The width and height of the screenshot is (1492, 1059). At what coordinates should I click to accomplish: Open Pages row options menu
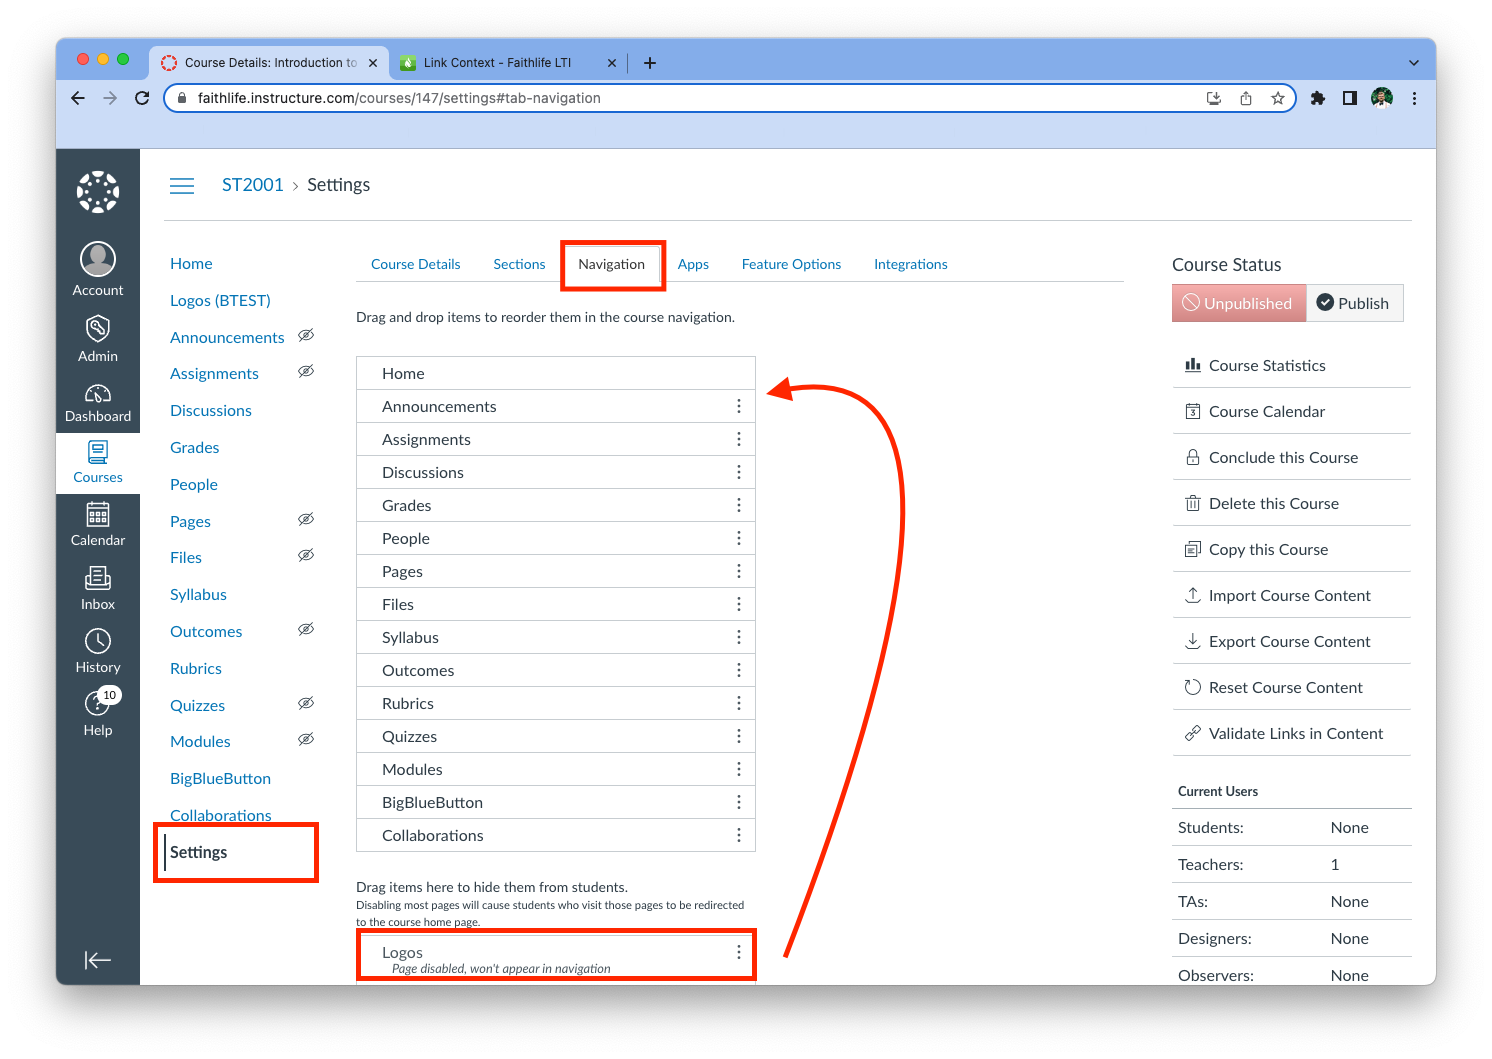pos(739,571)
